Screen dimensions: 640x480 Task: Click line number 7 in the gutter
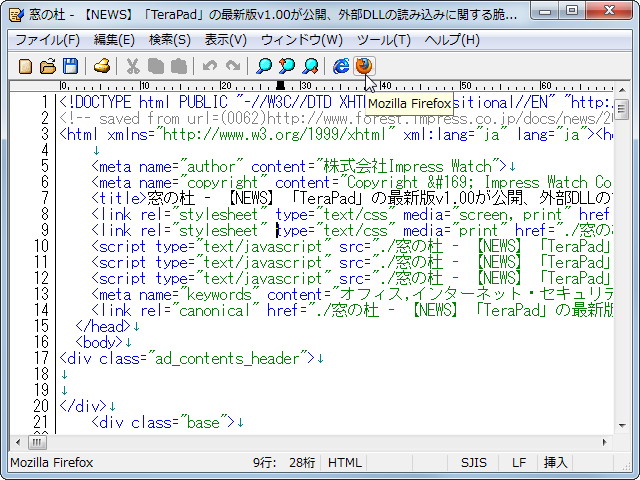pyautogui.click(x=44, y=198)
